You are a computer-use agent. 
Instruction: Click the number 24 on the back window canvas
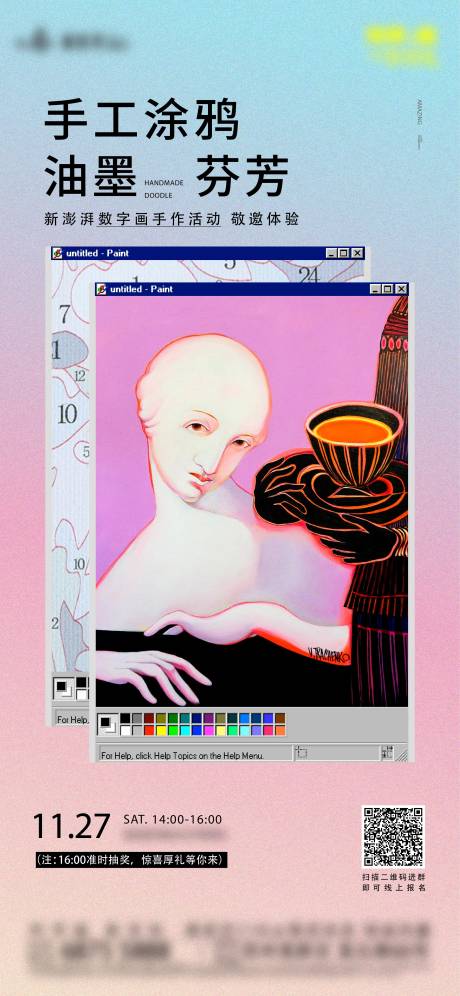(308, 275)
